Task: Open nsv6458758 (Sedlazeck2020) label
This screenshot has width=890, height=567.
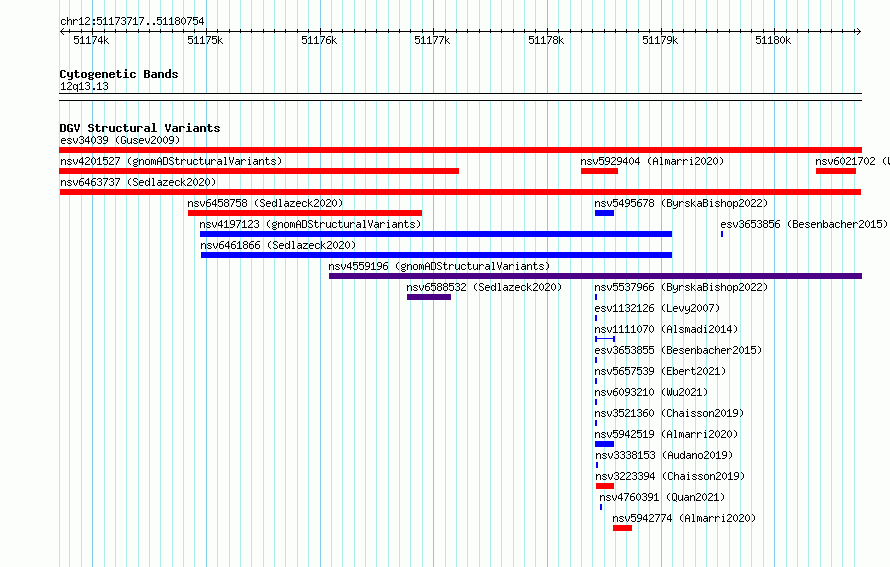Action: [265, 203]
